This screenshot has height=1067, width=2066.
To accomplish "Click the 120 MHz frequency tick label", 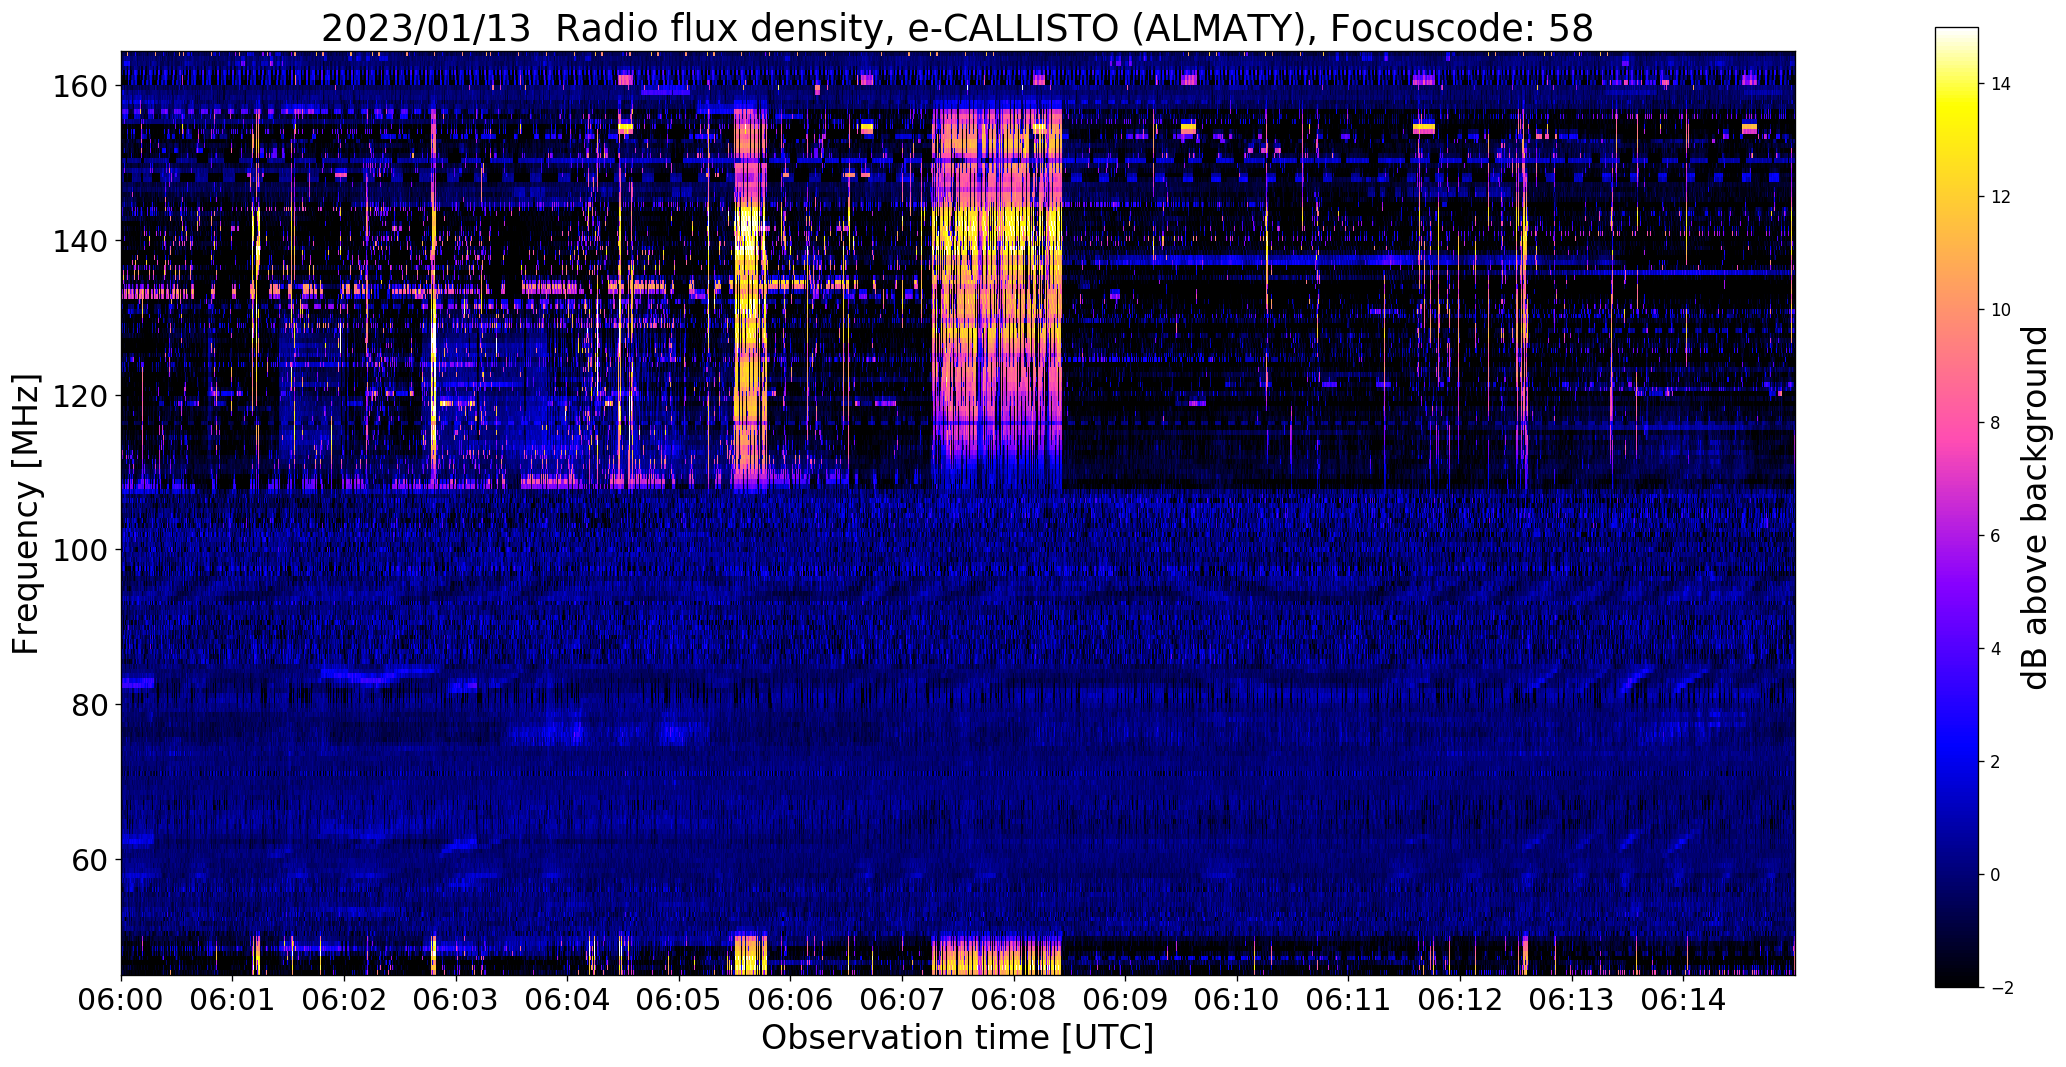I will (x=79, y=396).
